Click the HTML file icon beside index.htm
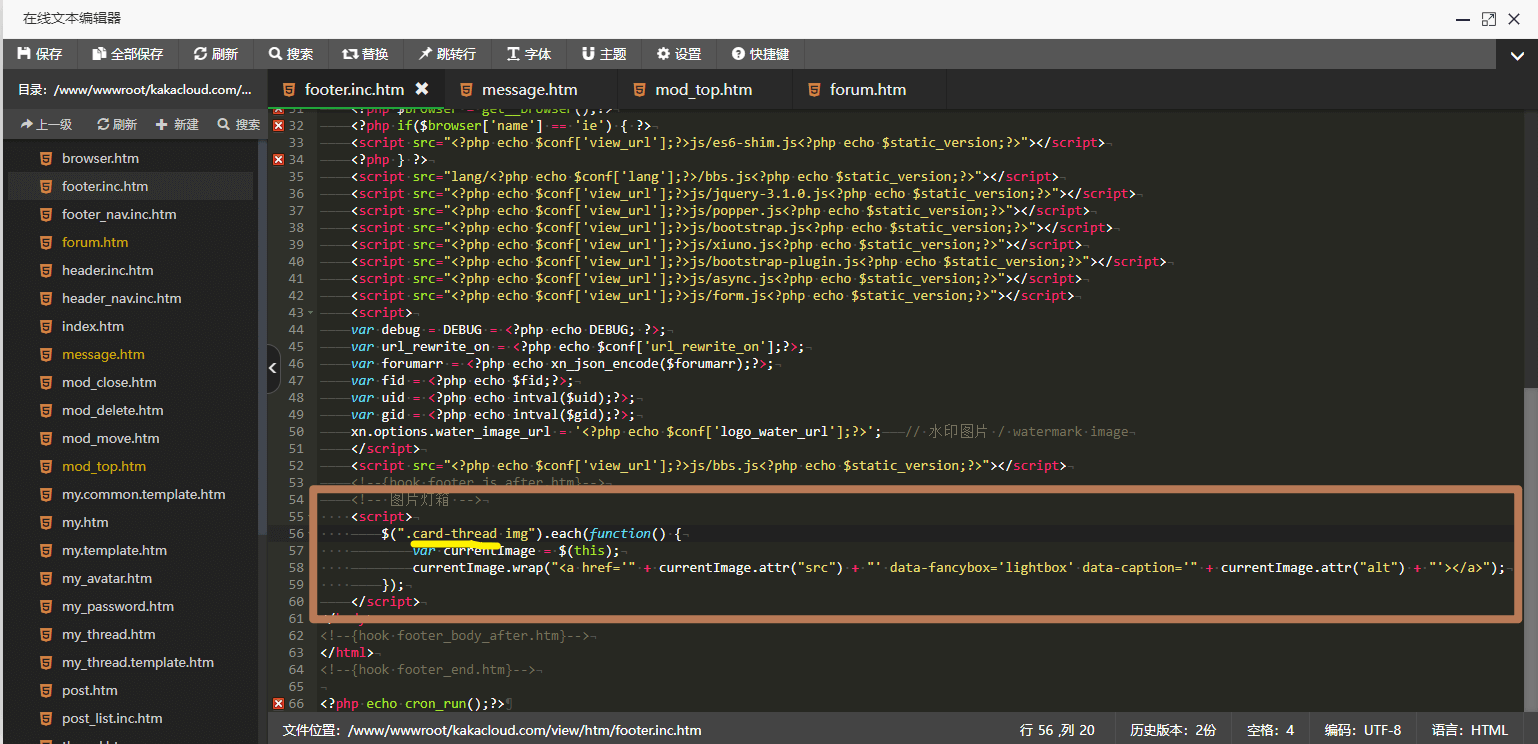Viewport: 1538px width, 744px height. coord(45,326)
